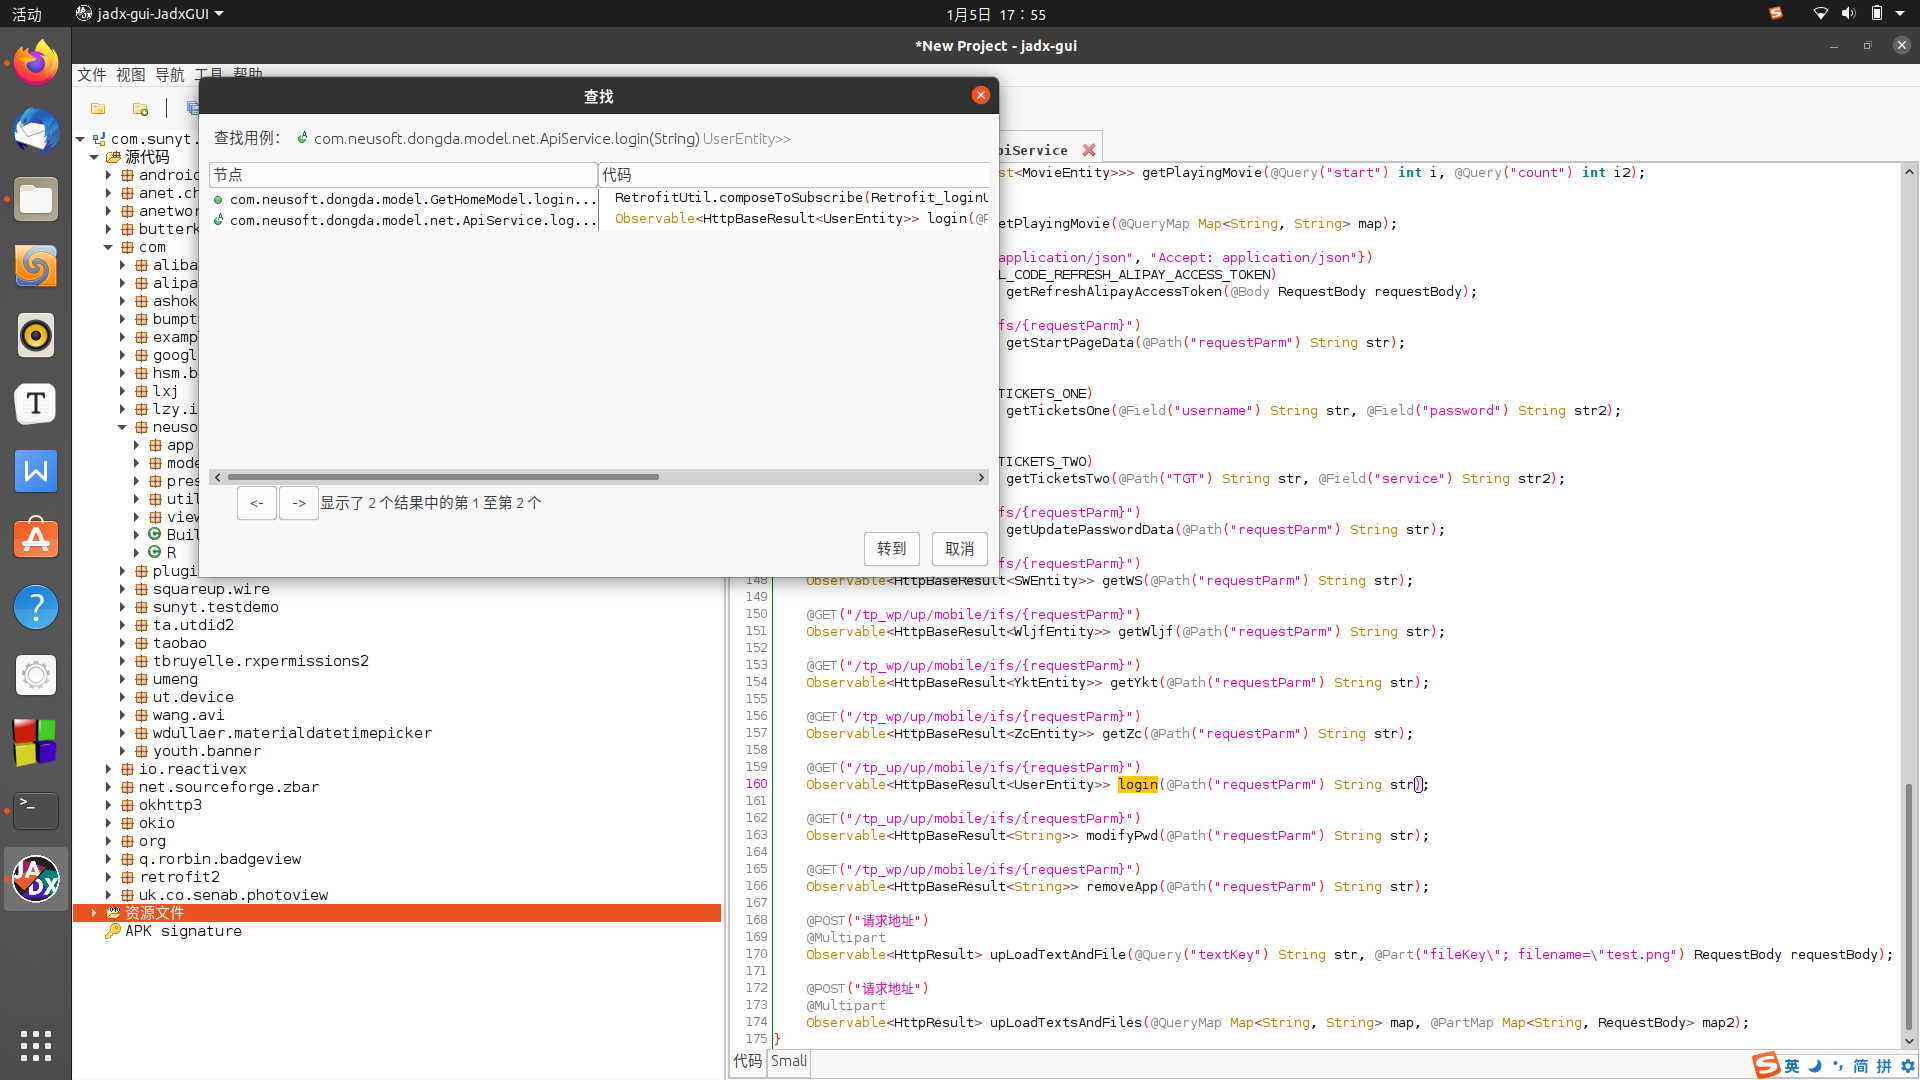
Task: Open Sogou IME settings gear icon
Action: (1908, 1066)
